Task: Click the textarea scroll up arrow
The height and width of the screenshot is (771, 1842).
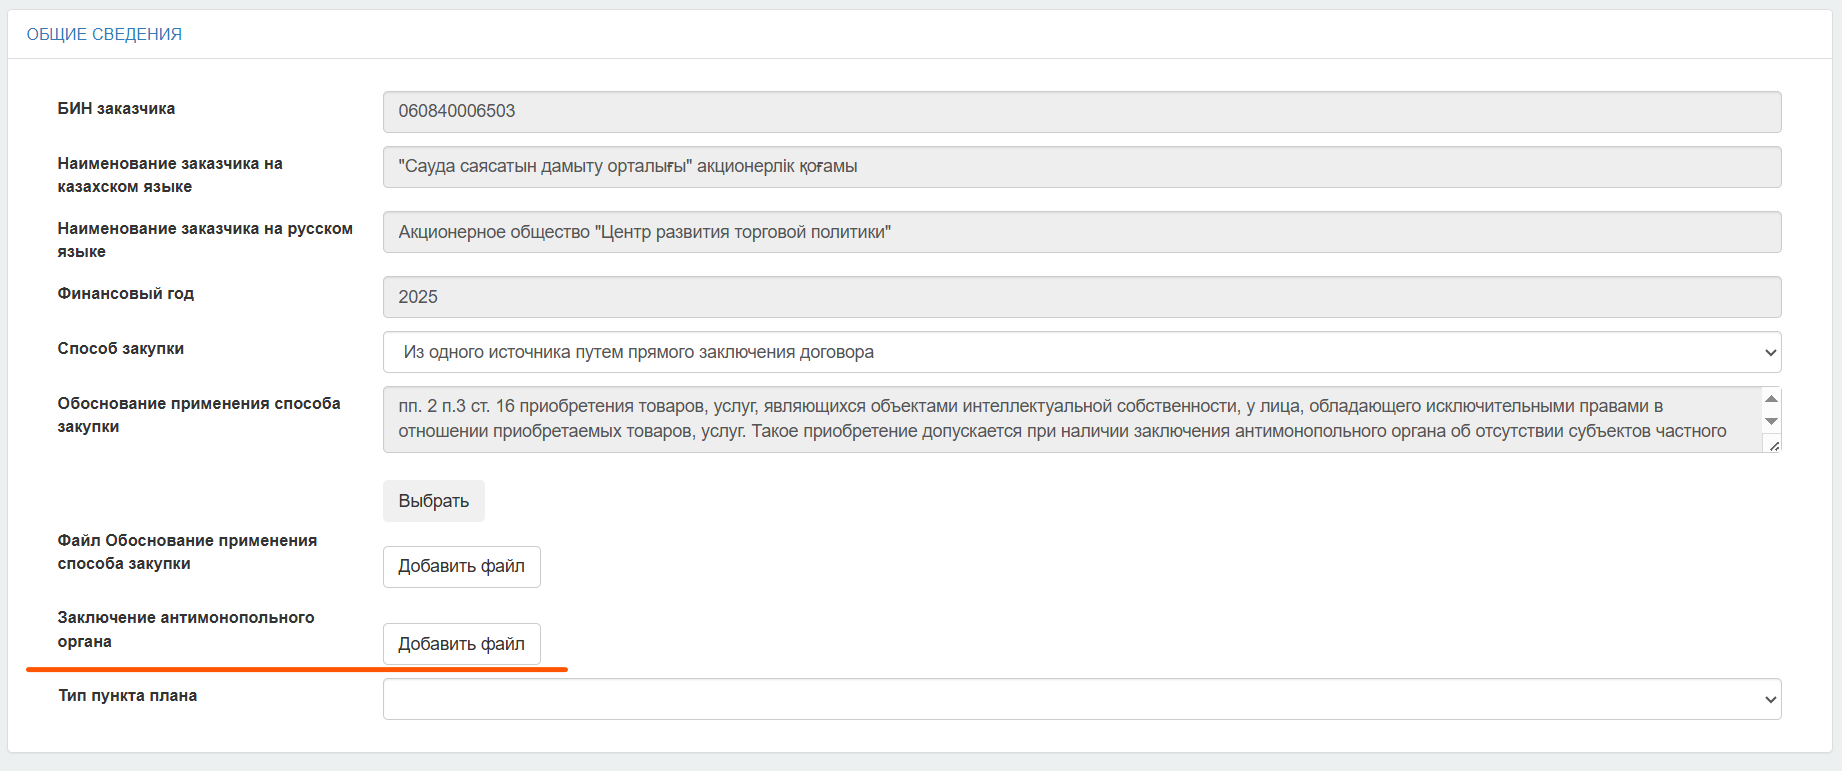Action: point(1771,399)
